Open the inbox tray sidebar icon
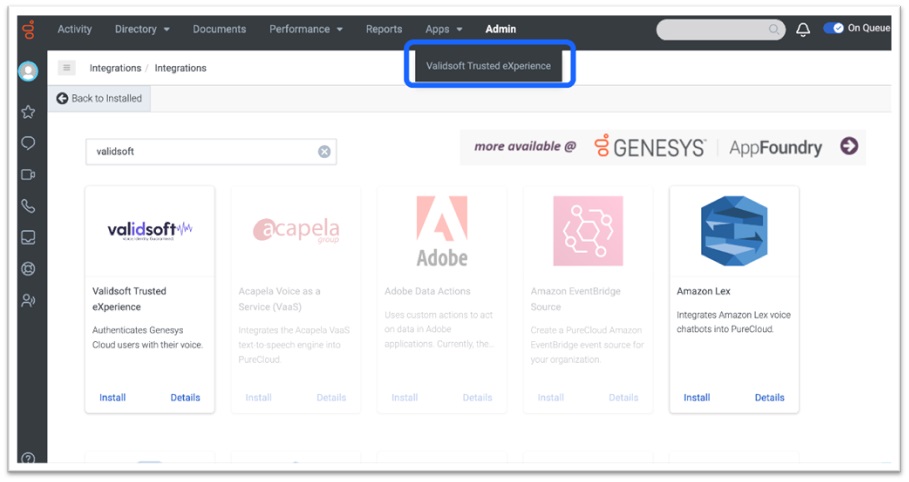909x482 pixels. (x=28, y=238)
